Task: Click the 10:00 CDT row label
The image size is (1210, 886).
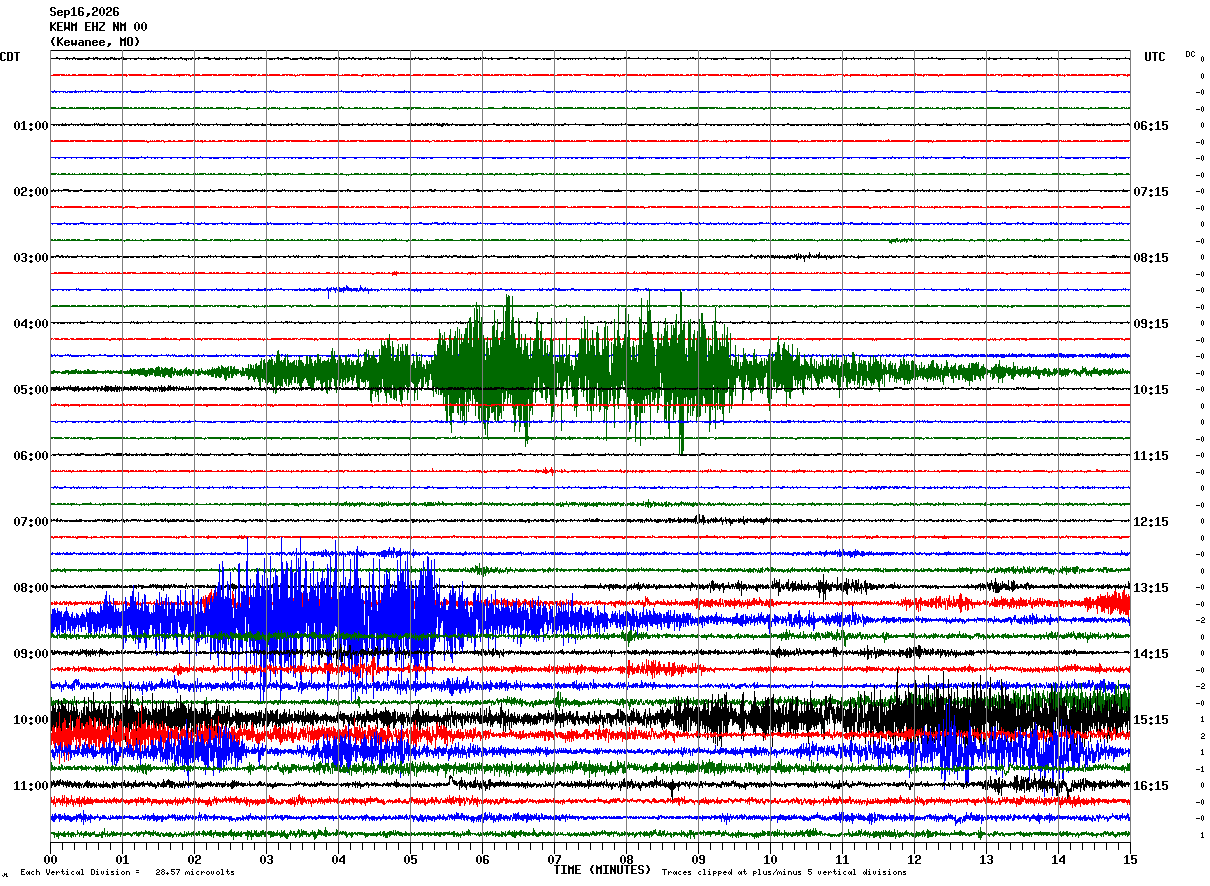Action: (31, 720)
